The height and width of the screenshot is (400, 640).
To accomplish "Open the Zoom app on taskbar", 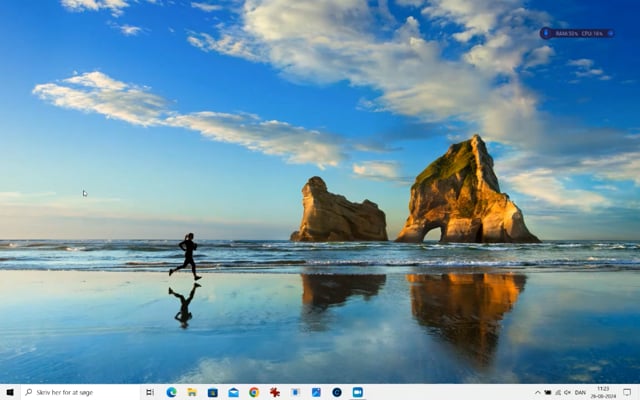I will (357, 392).
